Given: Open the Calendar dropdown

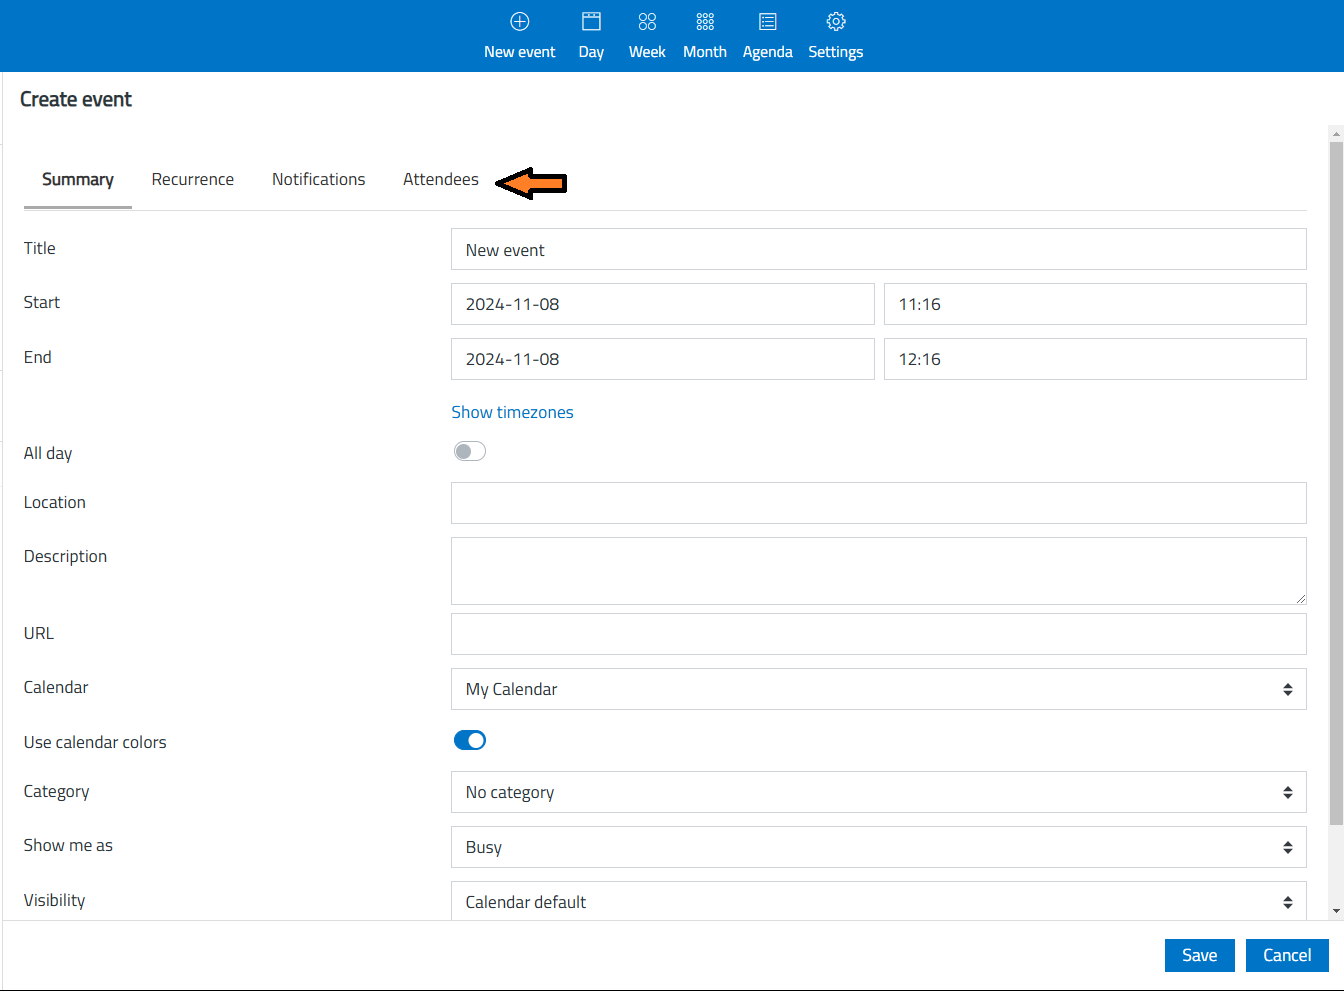Looking at the screenshot, I should pos(878,689).
